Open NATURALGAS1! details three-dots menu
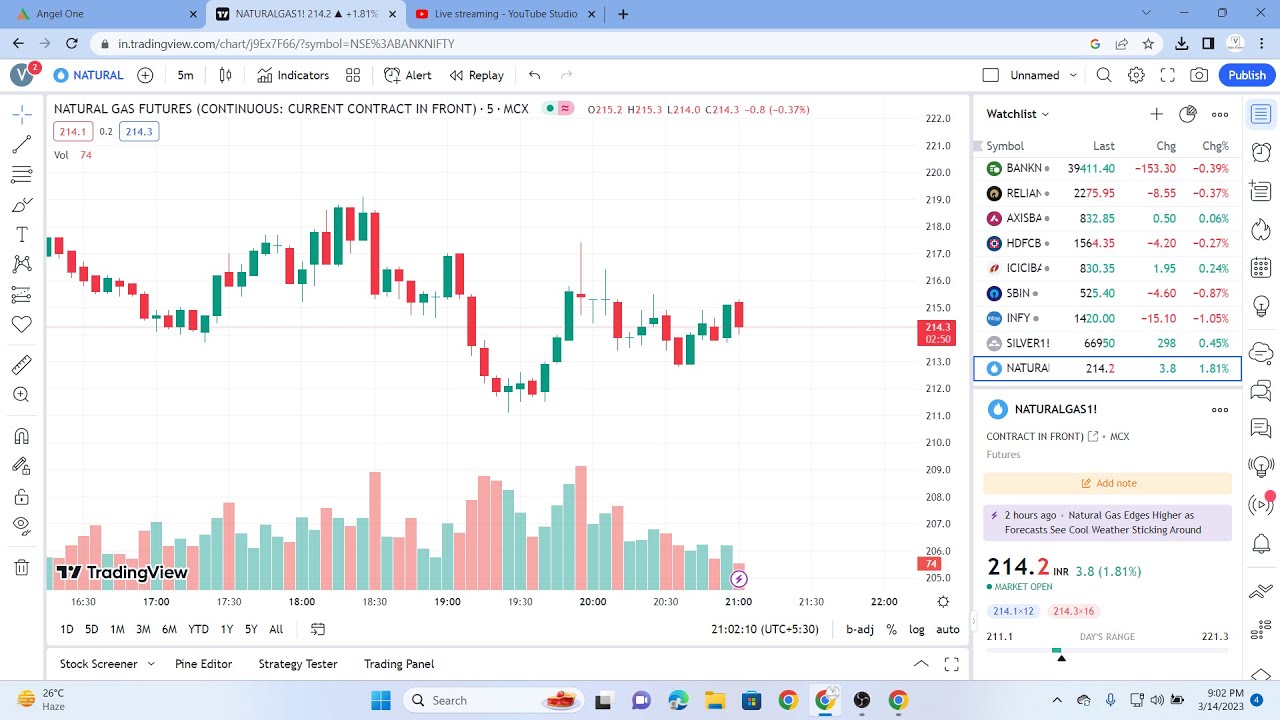This screenshot has width=1280, height=720. click(x=1220, y=409)
